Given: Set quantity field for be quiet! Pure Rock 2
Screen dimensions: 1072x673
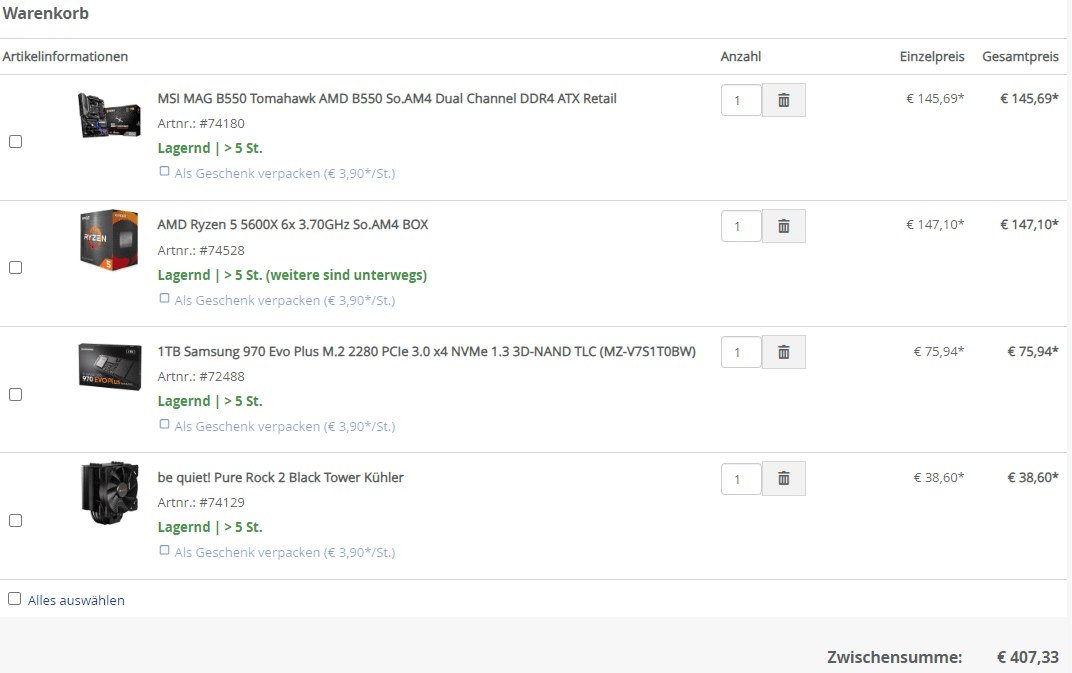Looking at the screenshot, I should 741,478.
